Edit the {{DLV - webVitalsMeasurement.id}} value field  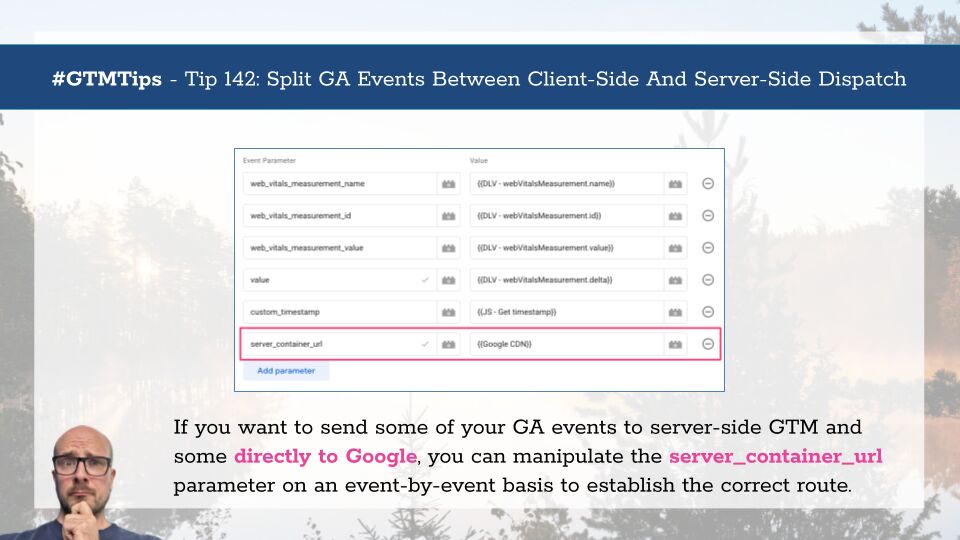[x=567, y=216]
